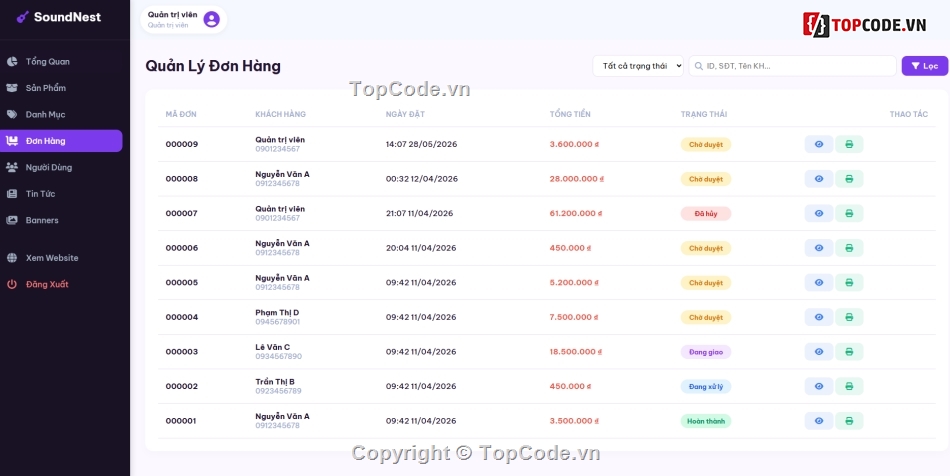950x476 pixels.
Task: Go to Sản Phẩm in the sidebar
Action: [61, 88]
